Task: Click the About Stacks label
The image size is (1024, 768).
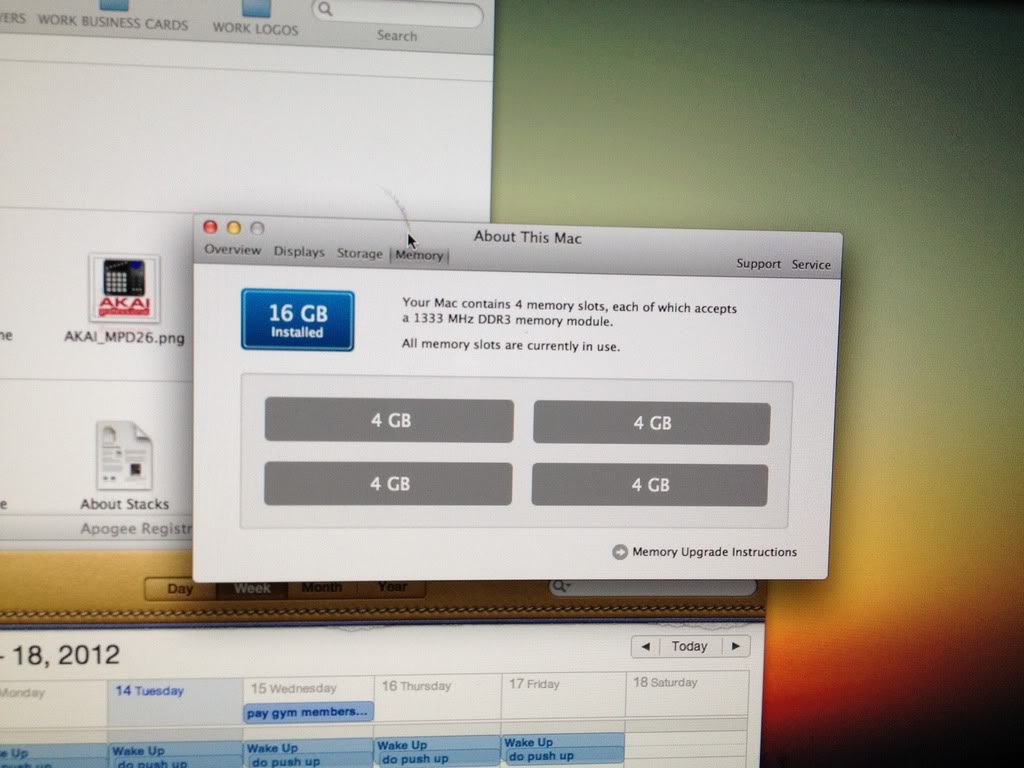Action: (124, 504)
